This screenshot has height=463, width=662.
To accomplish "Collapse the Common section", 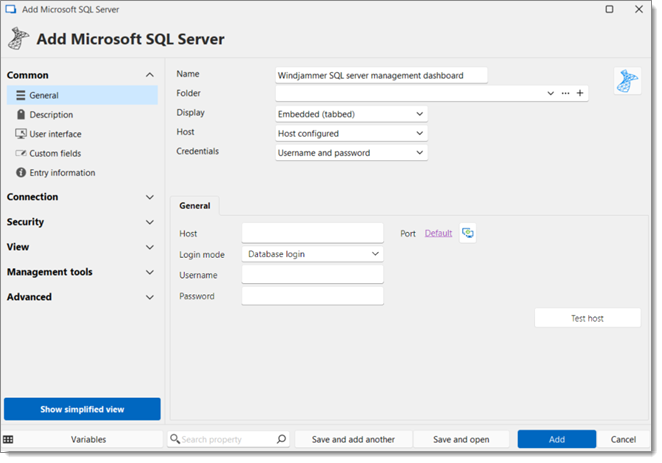I will [149, 75].
